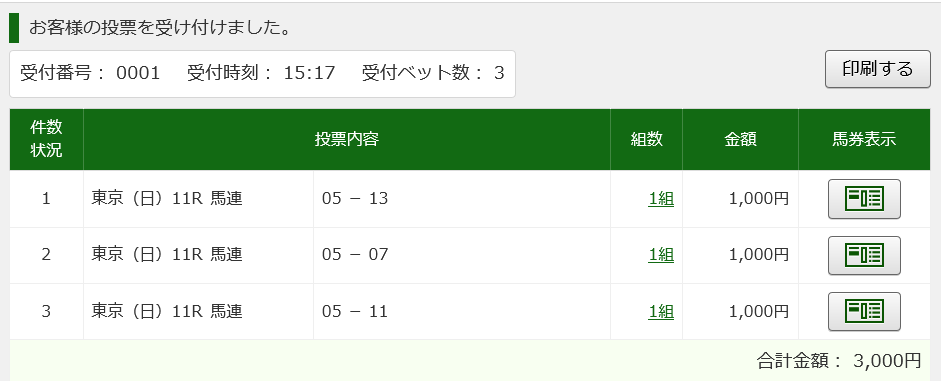Screen dimensions: 941x381
Task: Select 05 – 11 bet combination cell
Action: pos(461,311)
